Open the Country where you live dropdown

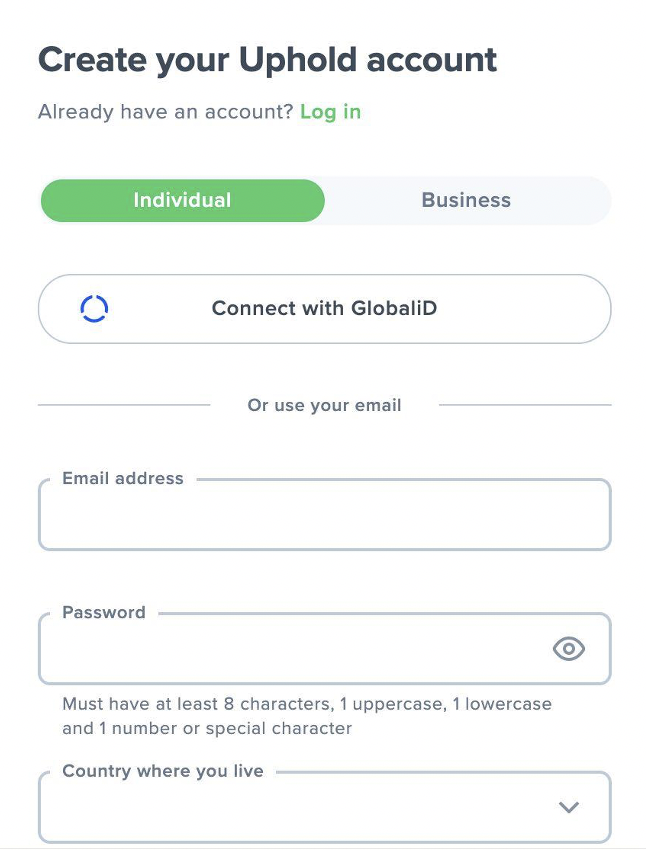tap(325, 807)
